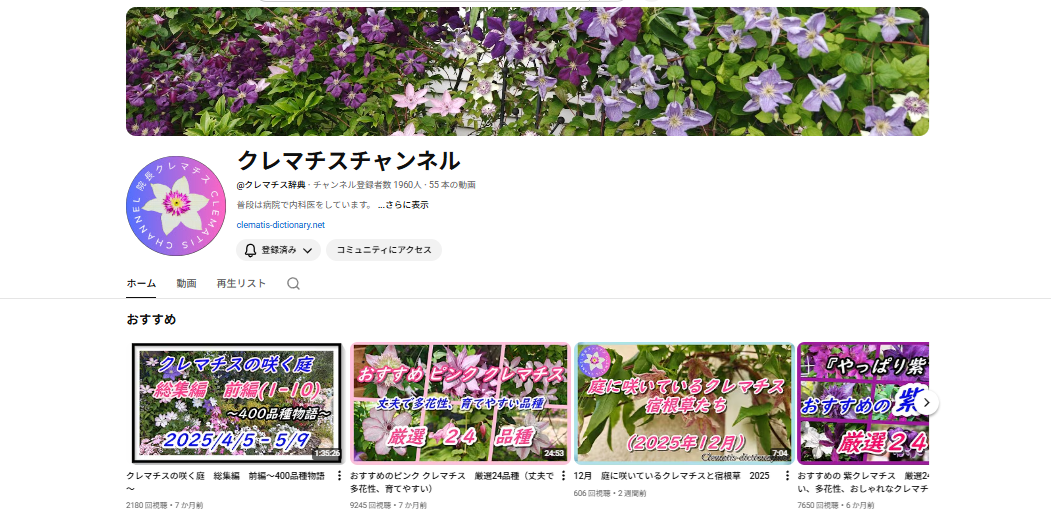The width and height of the screenshot is (1051, 525).
Task: Click the carousel next arrow in おすすめ
Action: point(927,402)
